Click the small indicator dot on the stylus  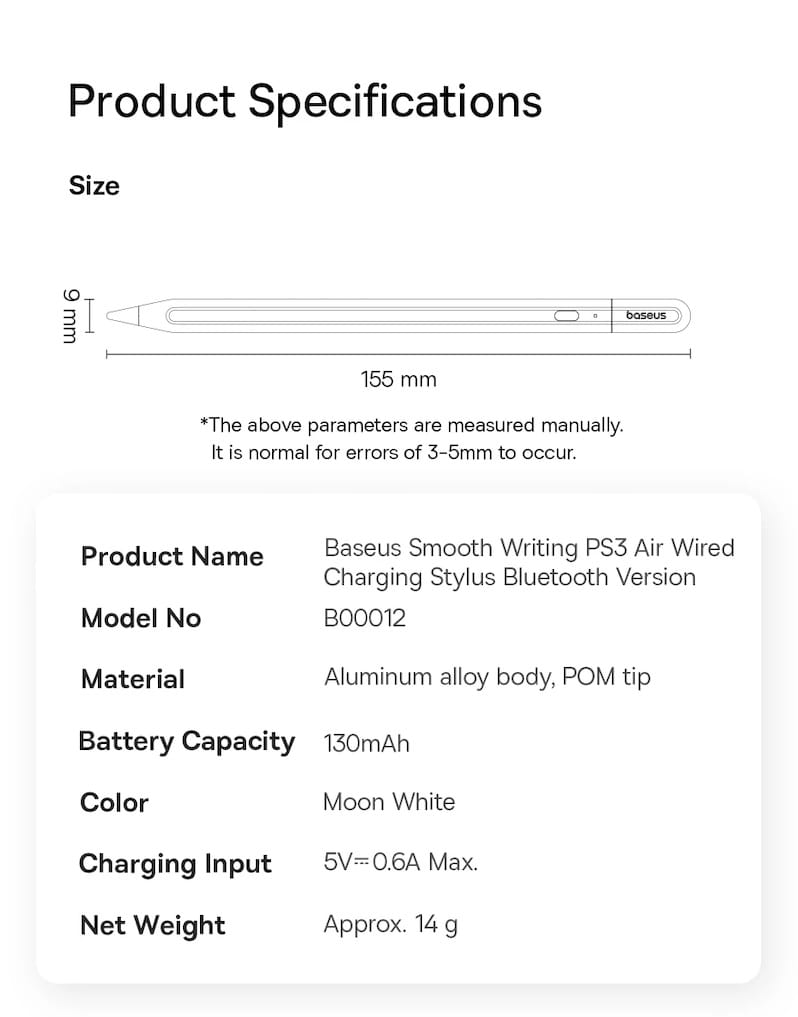coord(595,316)
